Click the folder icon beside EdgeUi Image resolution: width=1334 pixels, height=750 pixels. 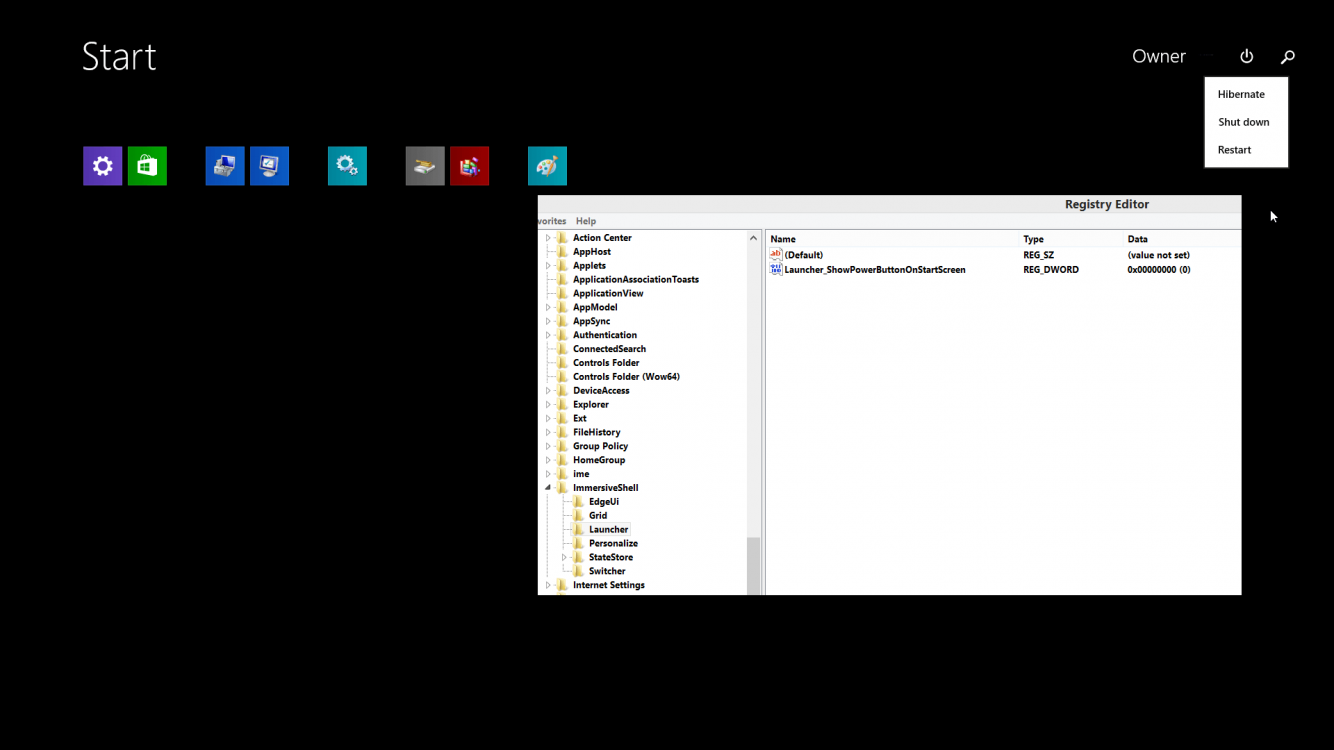(x=578, y=502)
